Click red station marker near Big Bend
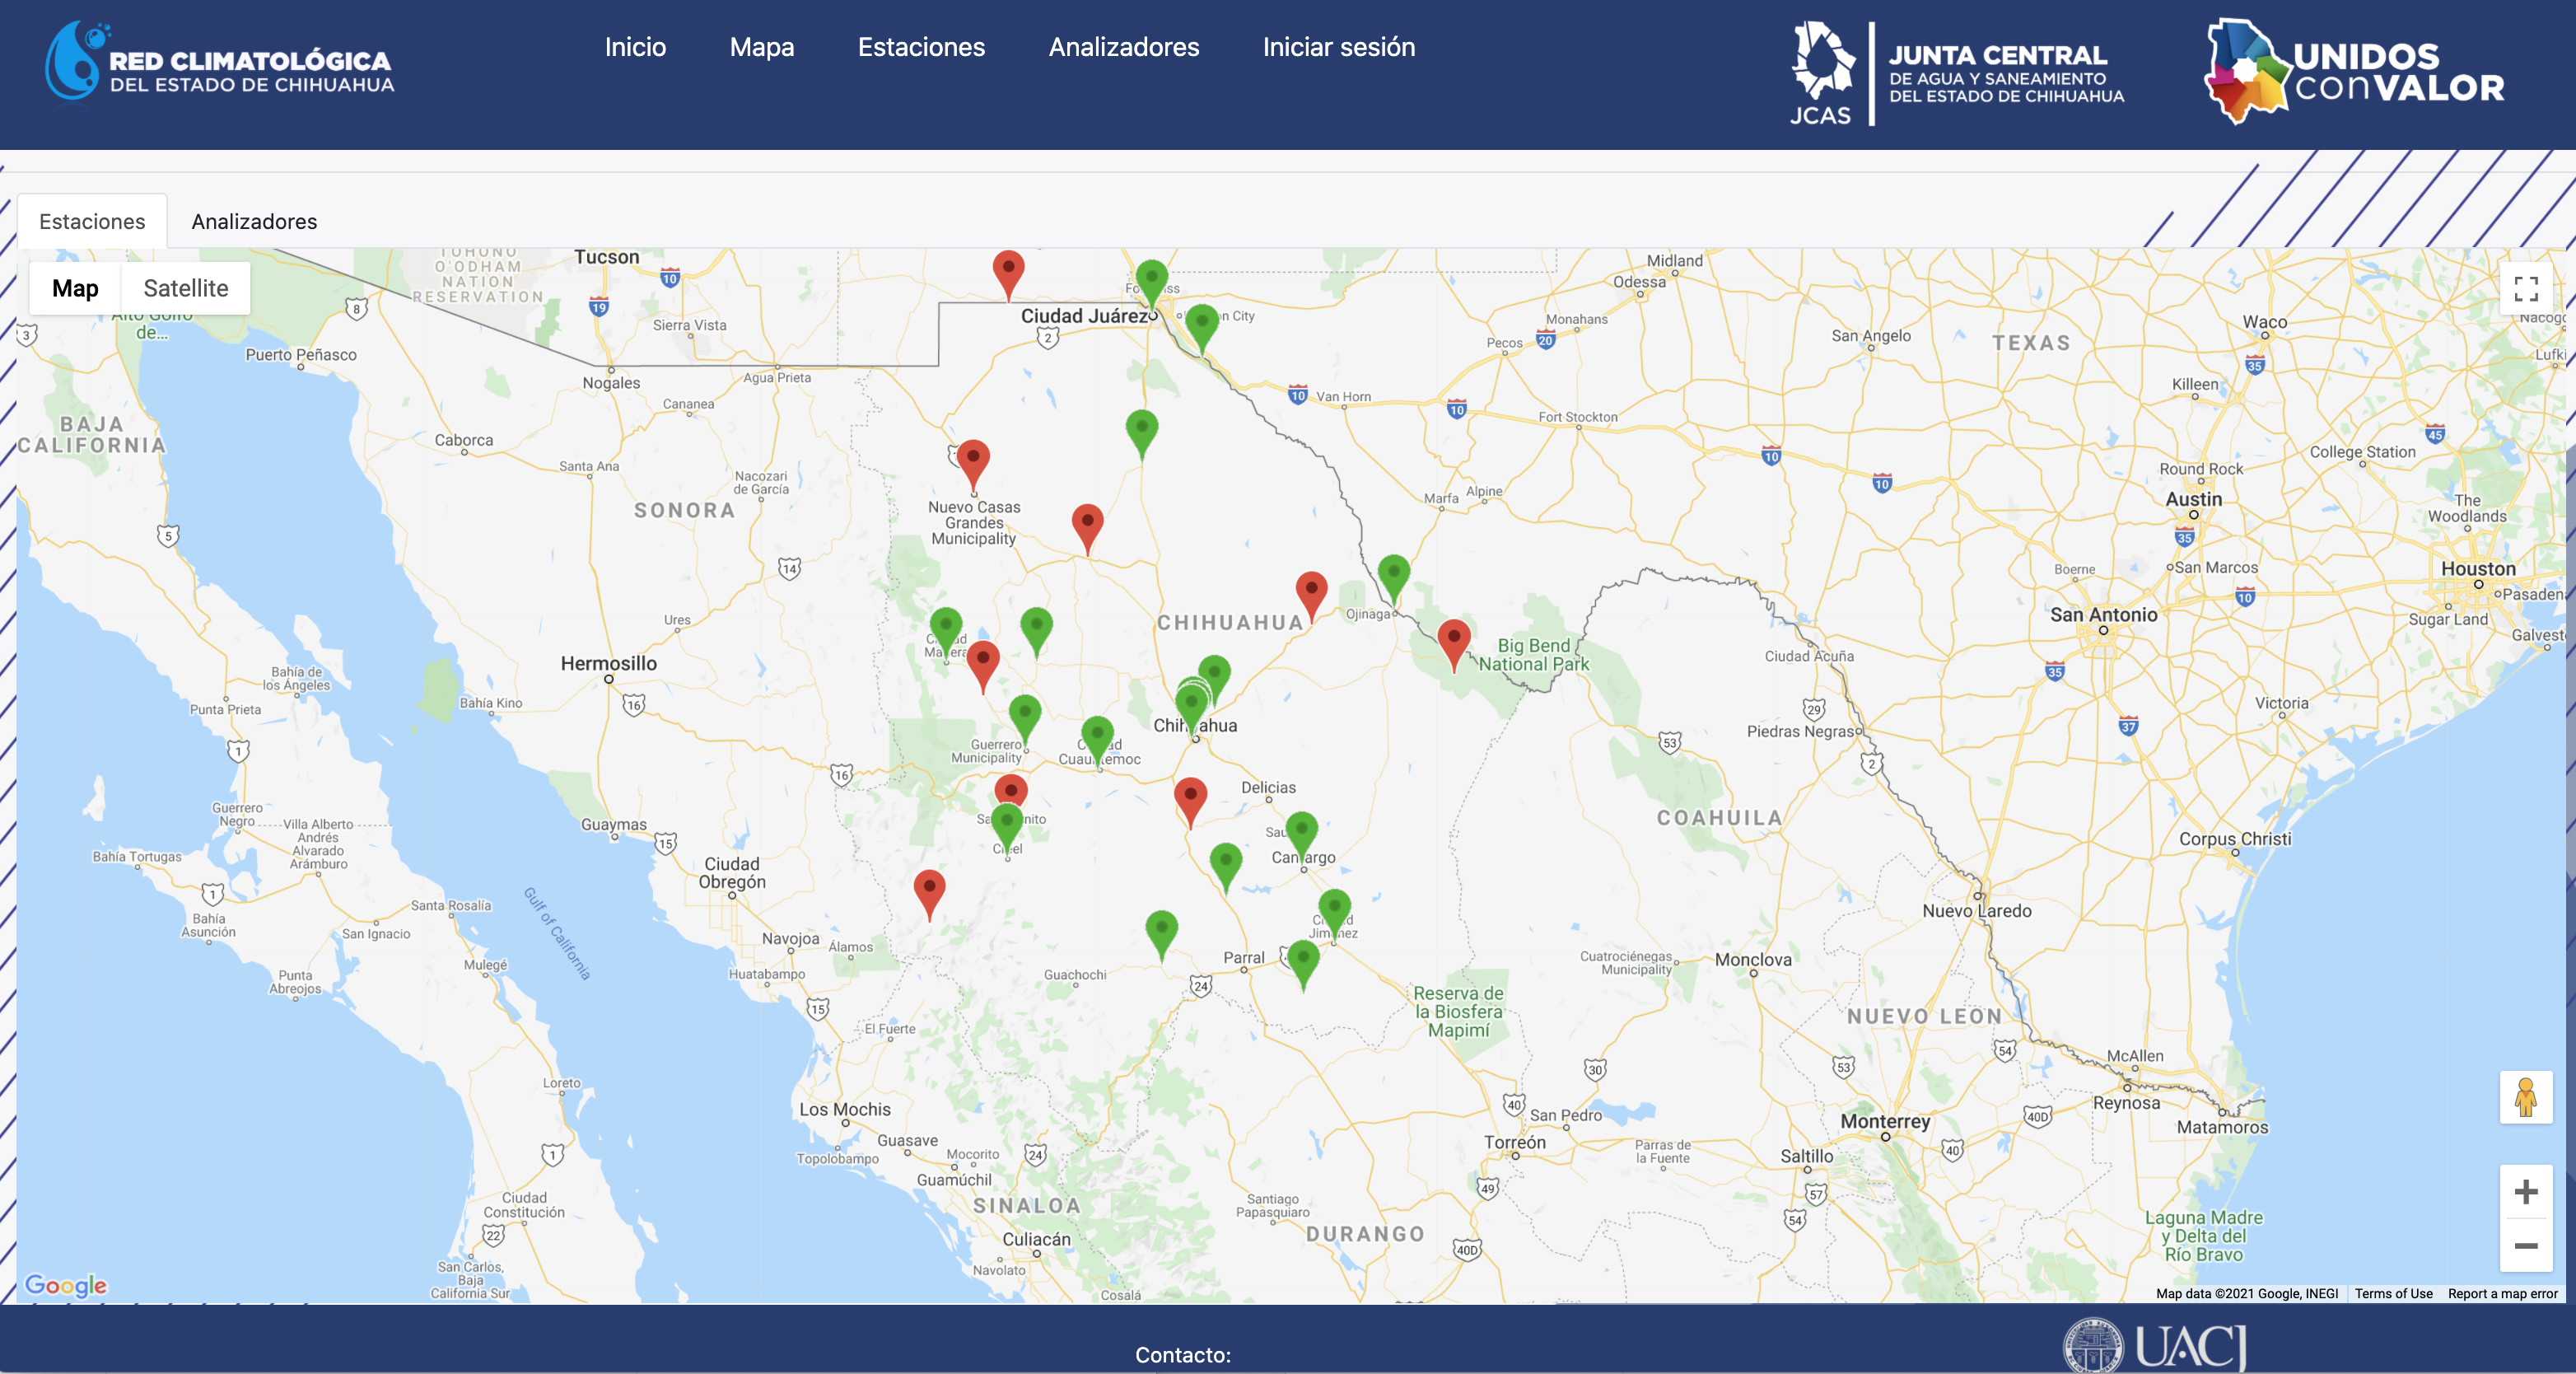 (1453, 639)
